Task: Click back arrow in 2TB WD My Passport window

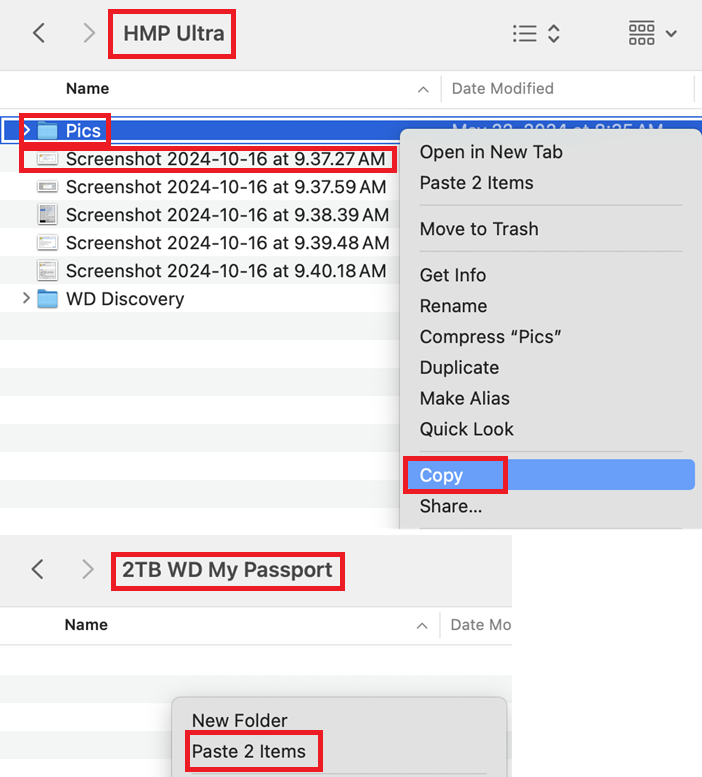Action: tap(38, 569)
